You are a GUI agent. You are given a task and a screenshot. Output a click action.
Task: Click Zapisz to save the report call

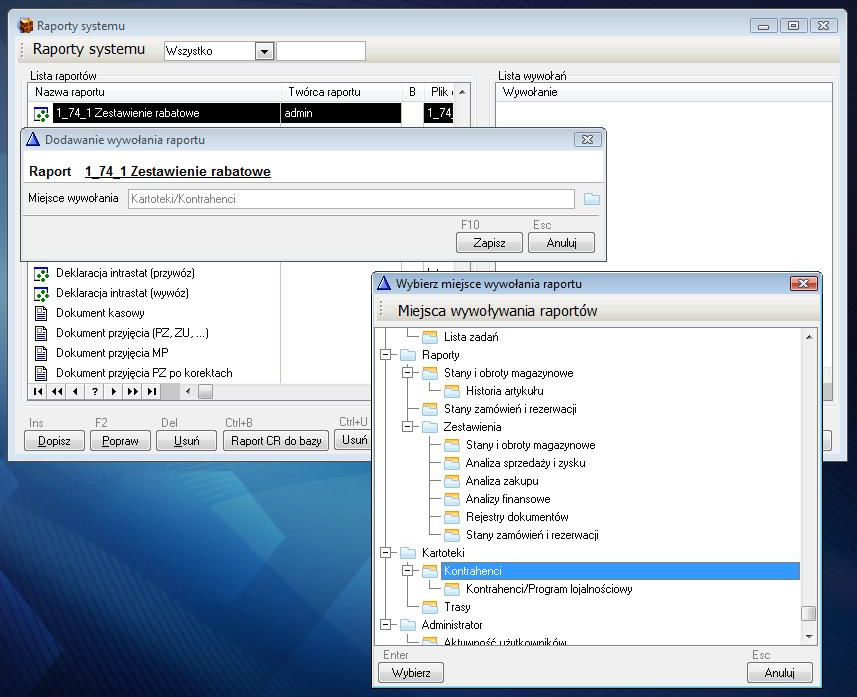pyautogui.click(x=490, y=243)
